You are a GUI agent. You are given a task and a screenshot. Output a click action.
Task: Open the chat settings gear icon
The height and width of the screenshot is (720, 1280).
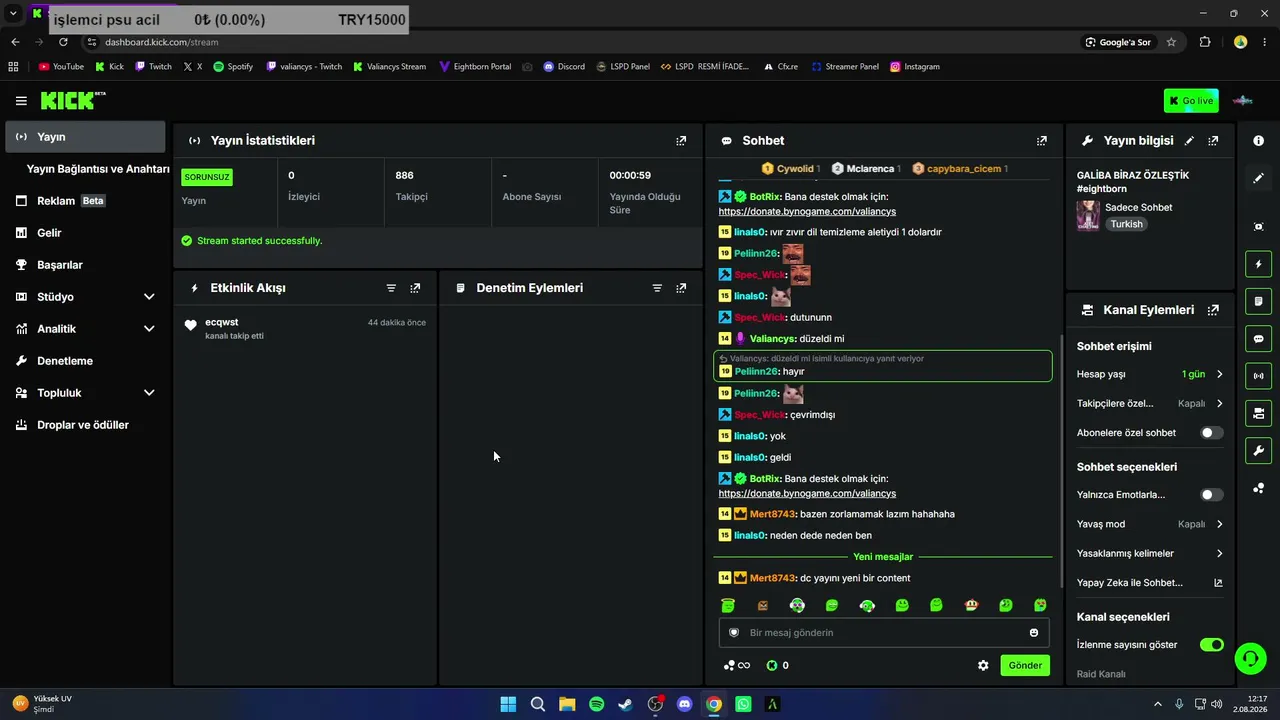pos(983,665)
